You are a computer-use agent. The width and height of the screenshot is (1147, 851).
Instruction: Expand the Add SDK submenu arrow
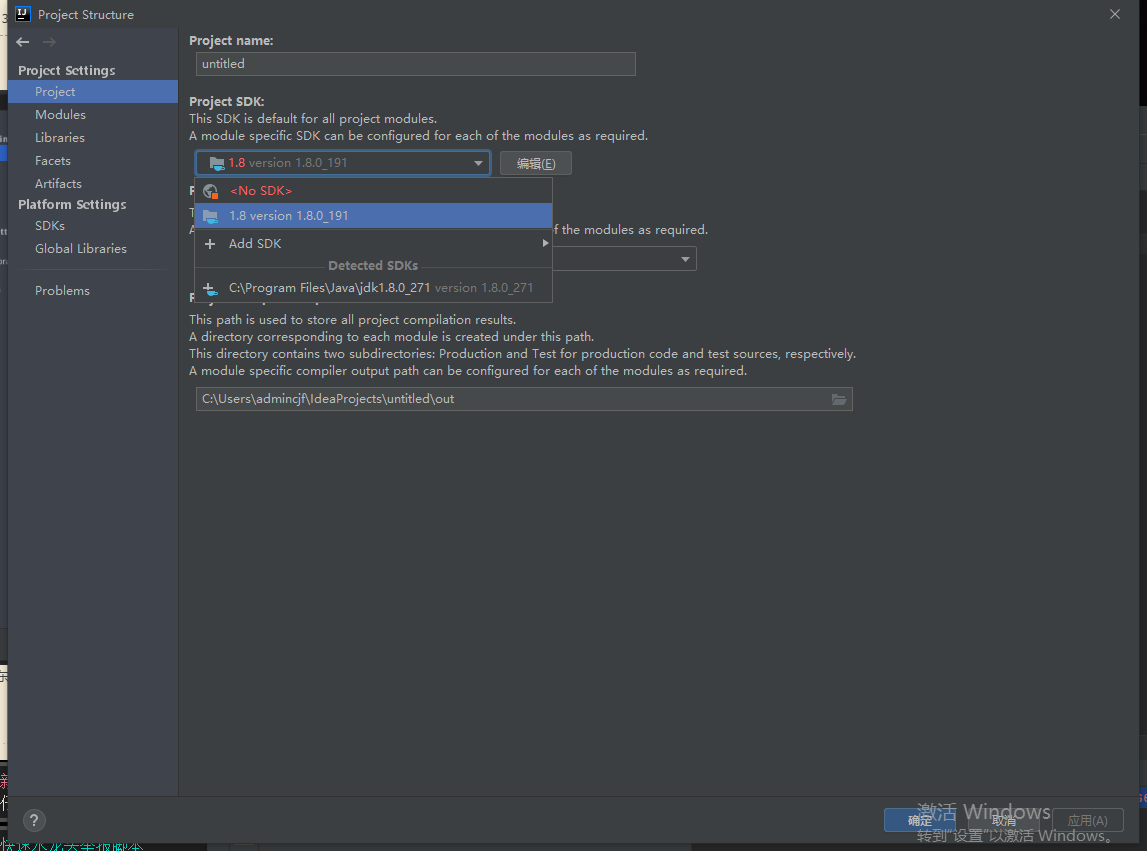(545, 244)
